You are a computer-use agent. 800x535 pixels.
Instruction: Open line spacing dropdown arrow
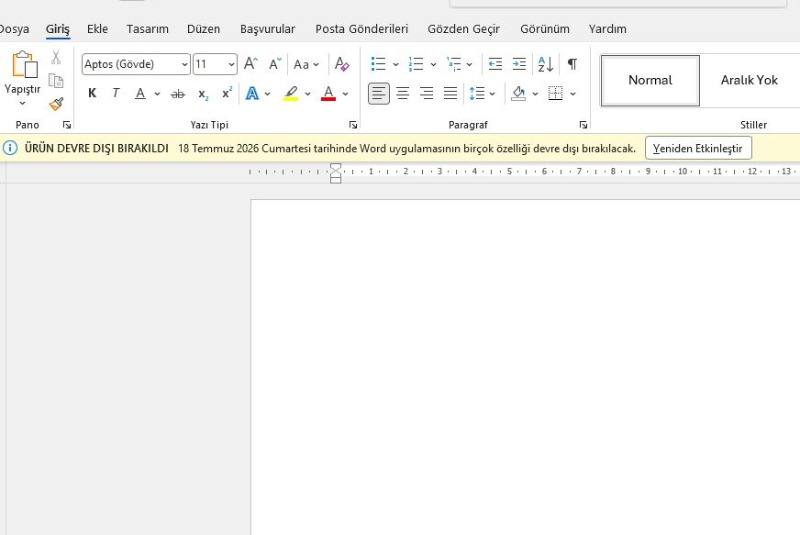click(x=492, y=94)
